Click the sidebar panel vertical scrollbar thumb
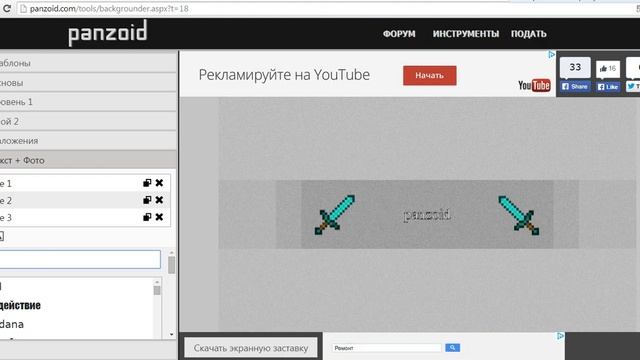The width and height of the screenshot is (640, 360). coord(171,265)
